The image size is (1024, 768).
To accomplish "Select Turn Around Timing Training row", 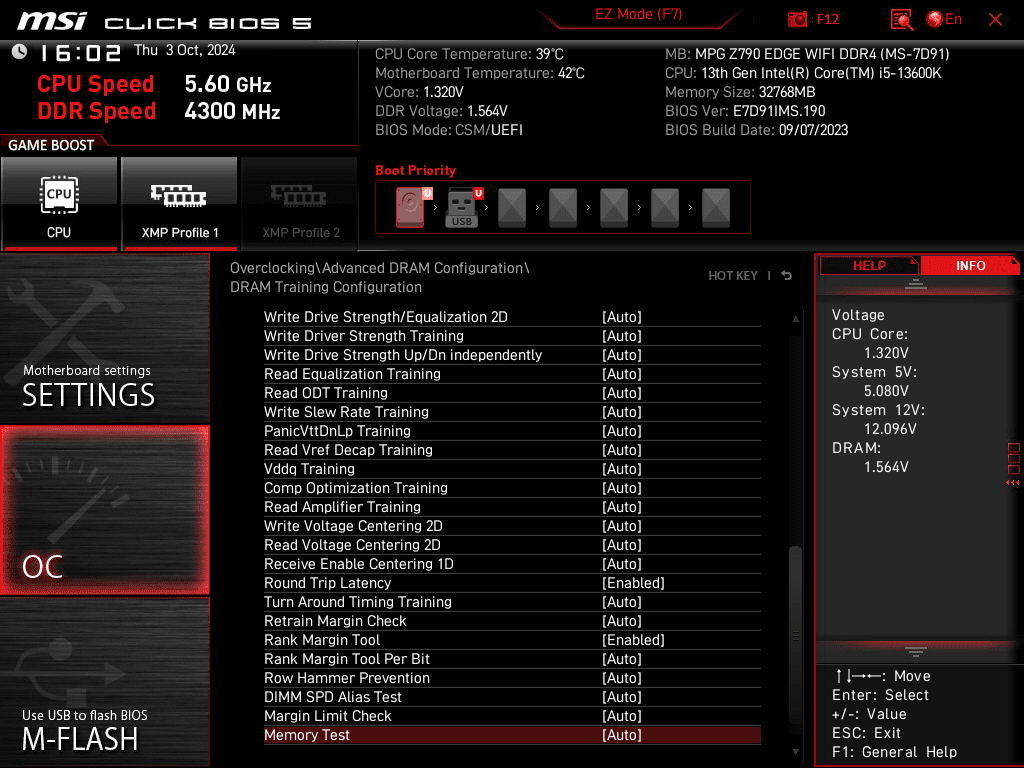I will 512,601.
